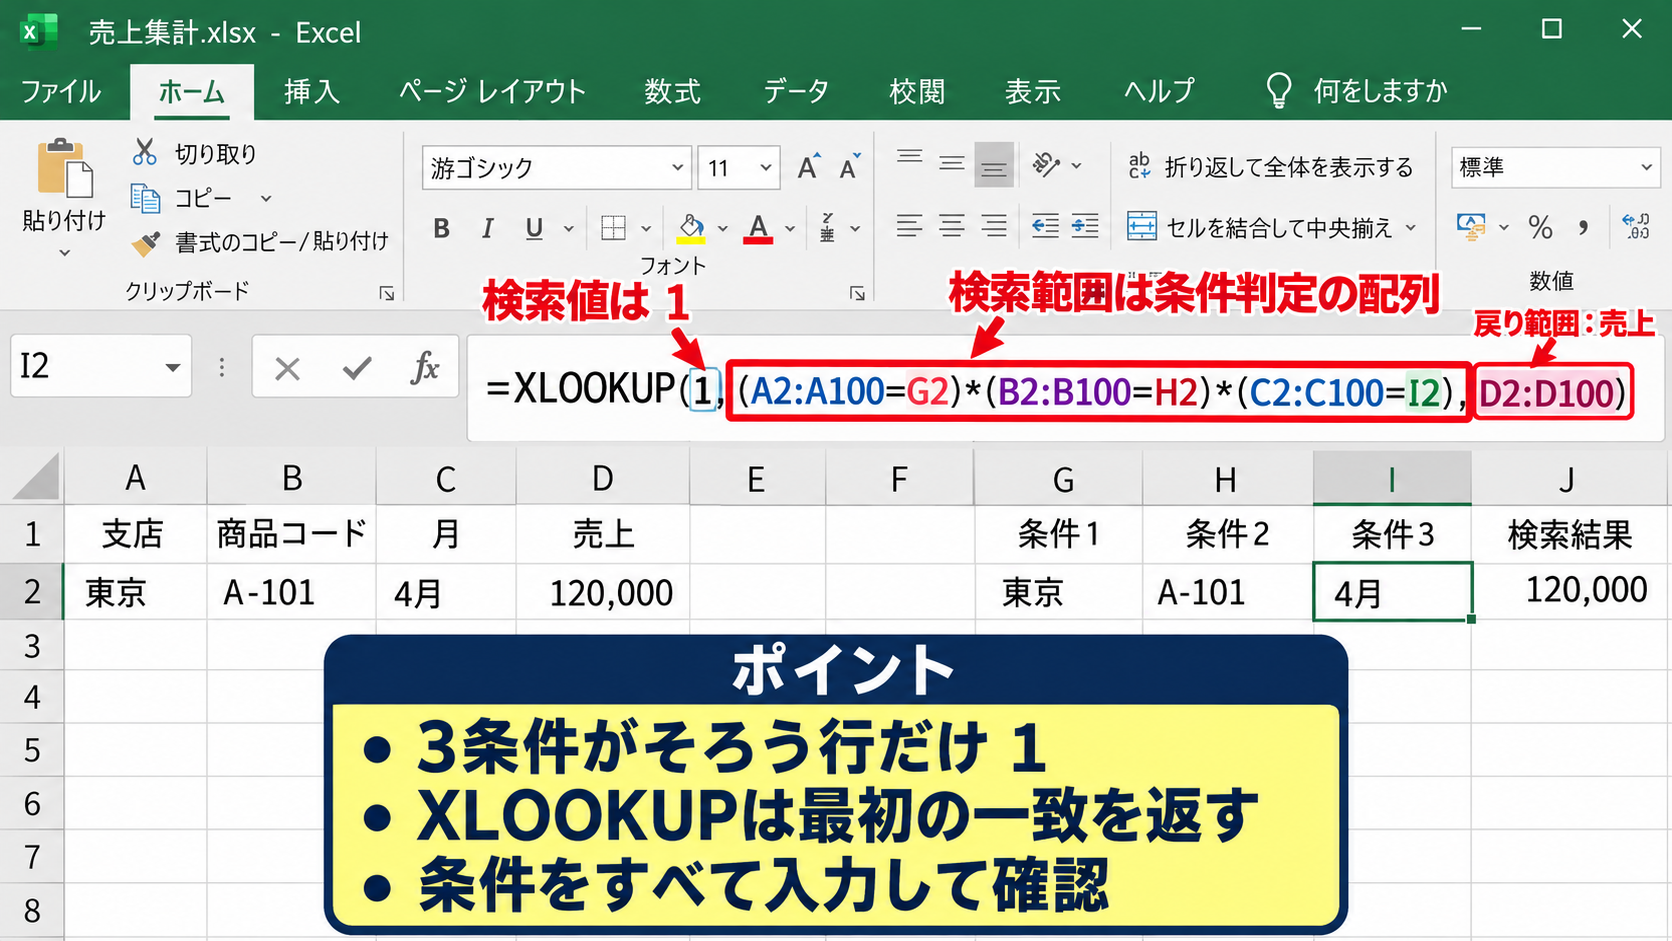Click the increase decimal places icon
This screenshot has width=1672, height=941.
point(1636,227)
